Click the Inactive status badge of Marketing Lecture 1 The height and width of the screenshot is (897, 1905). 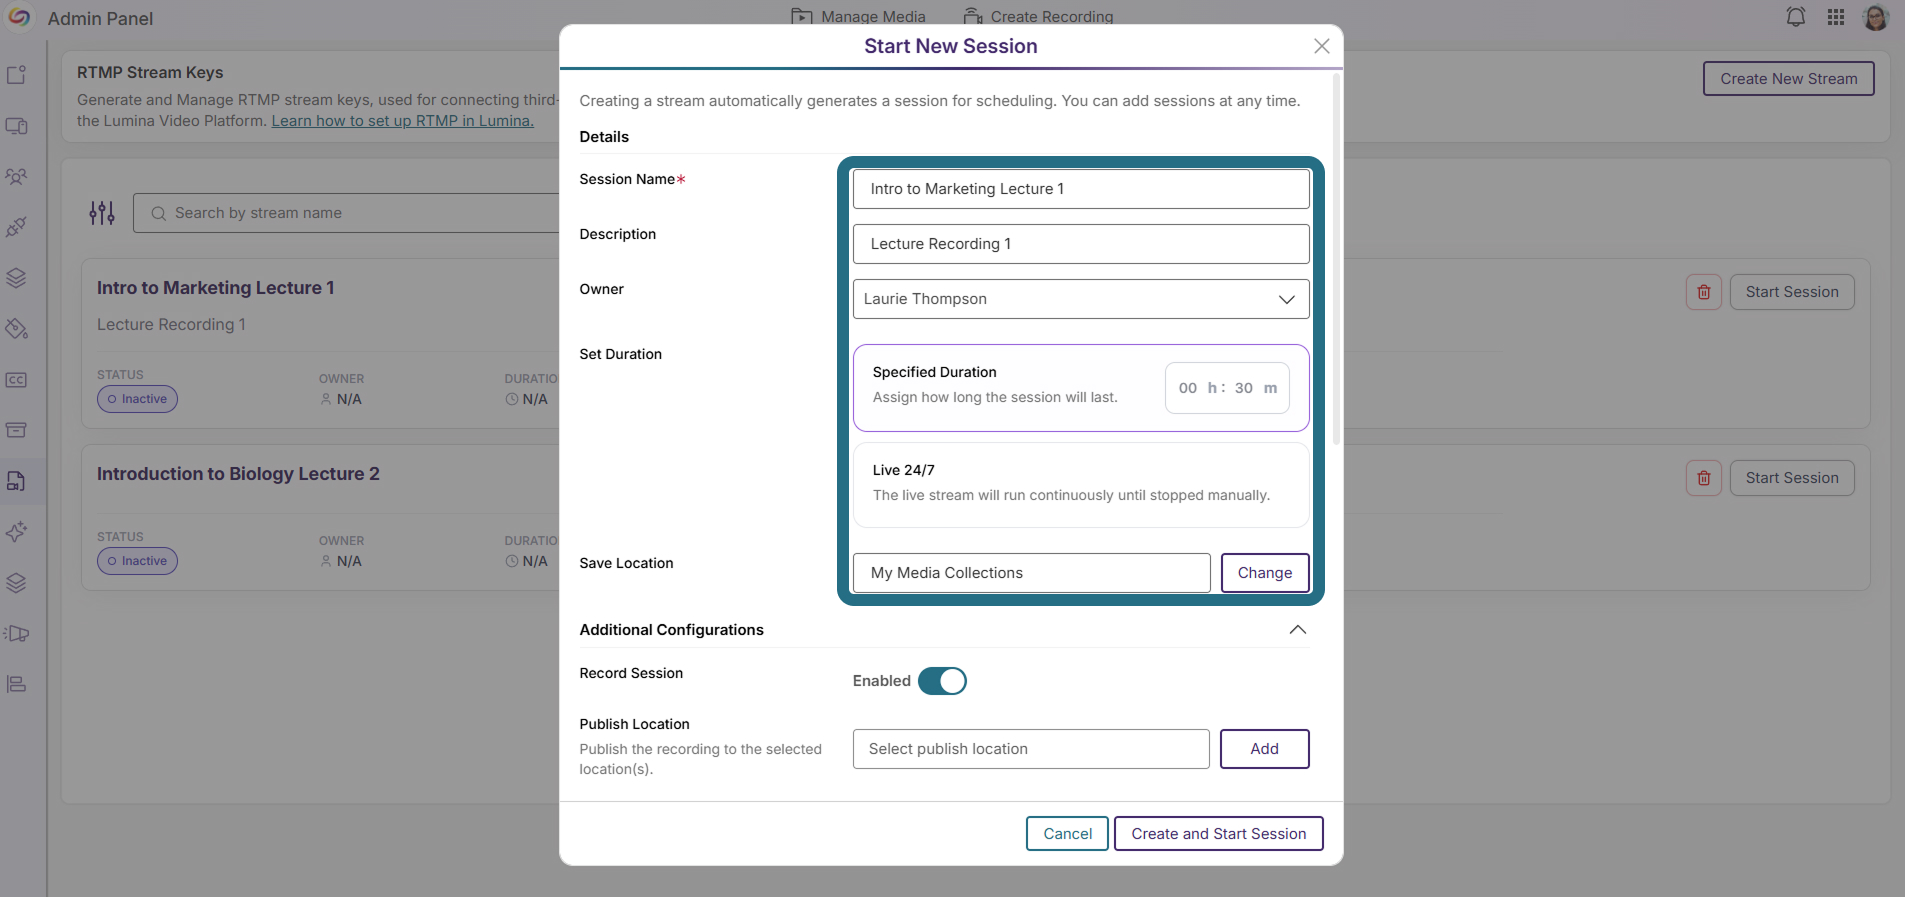pyautogui.click(x=137, y=399)
